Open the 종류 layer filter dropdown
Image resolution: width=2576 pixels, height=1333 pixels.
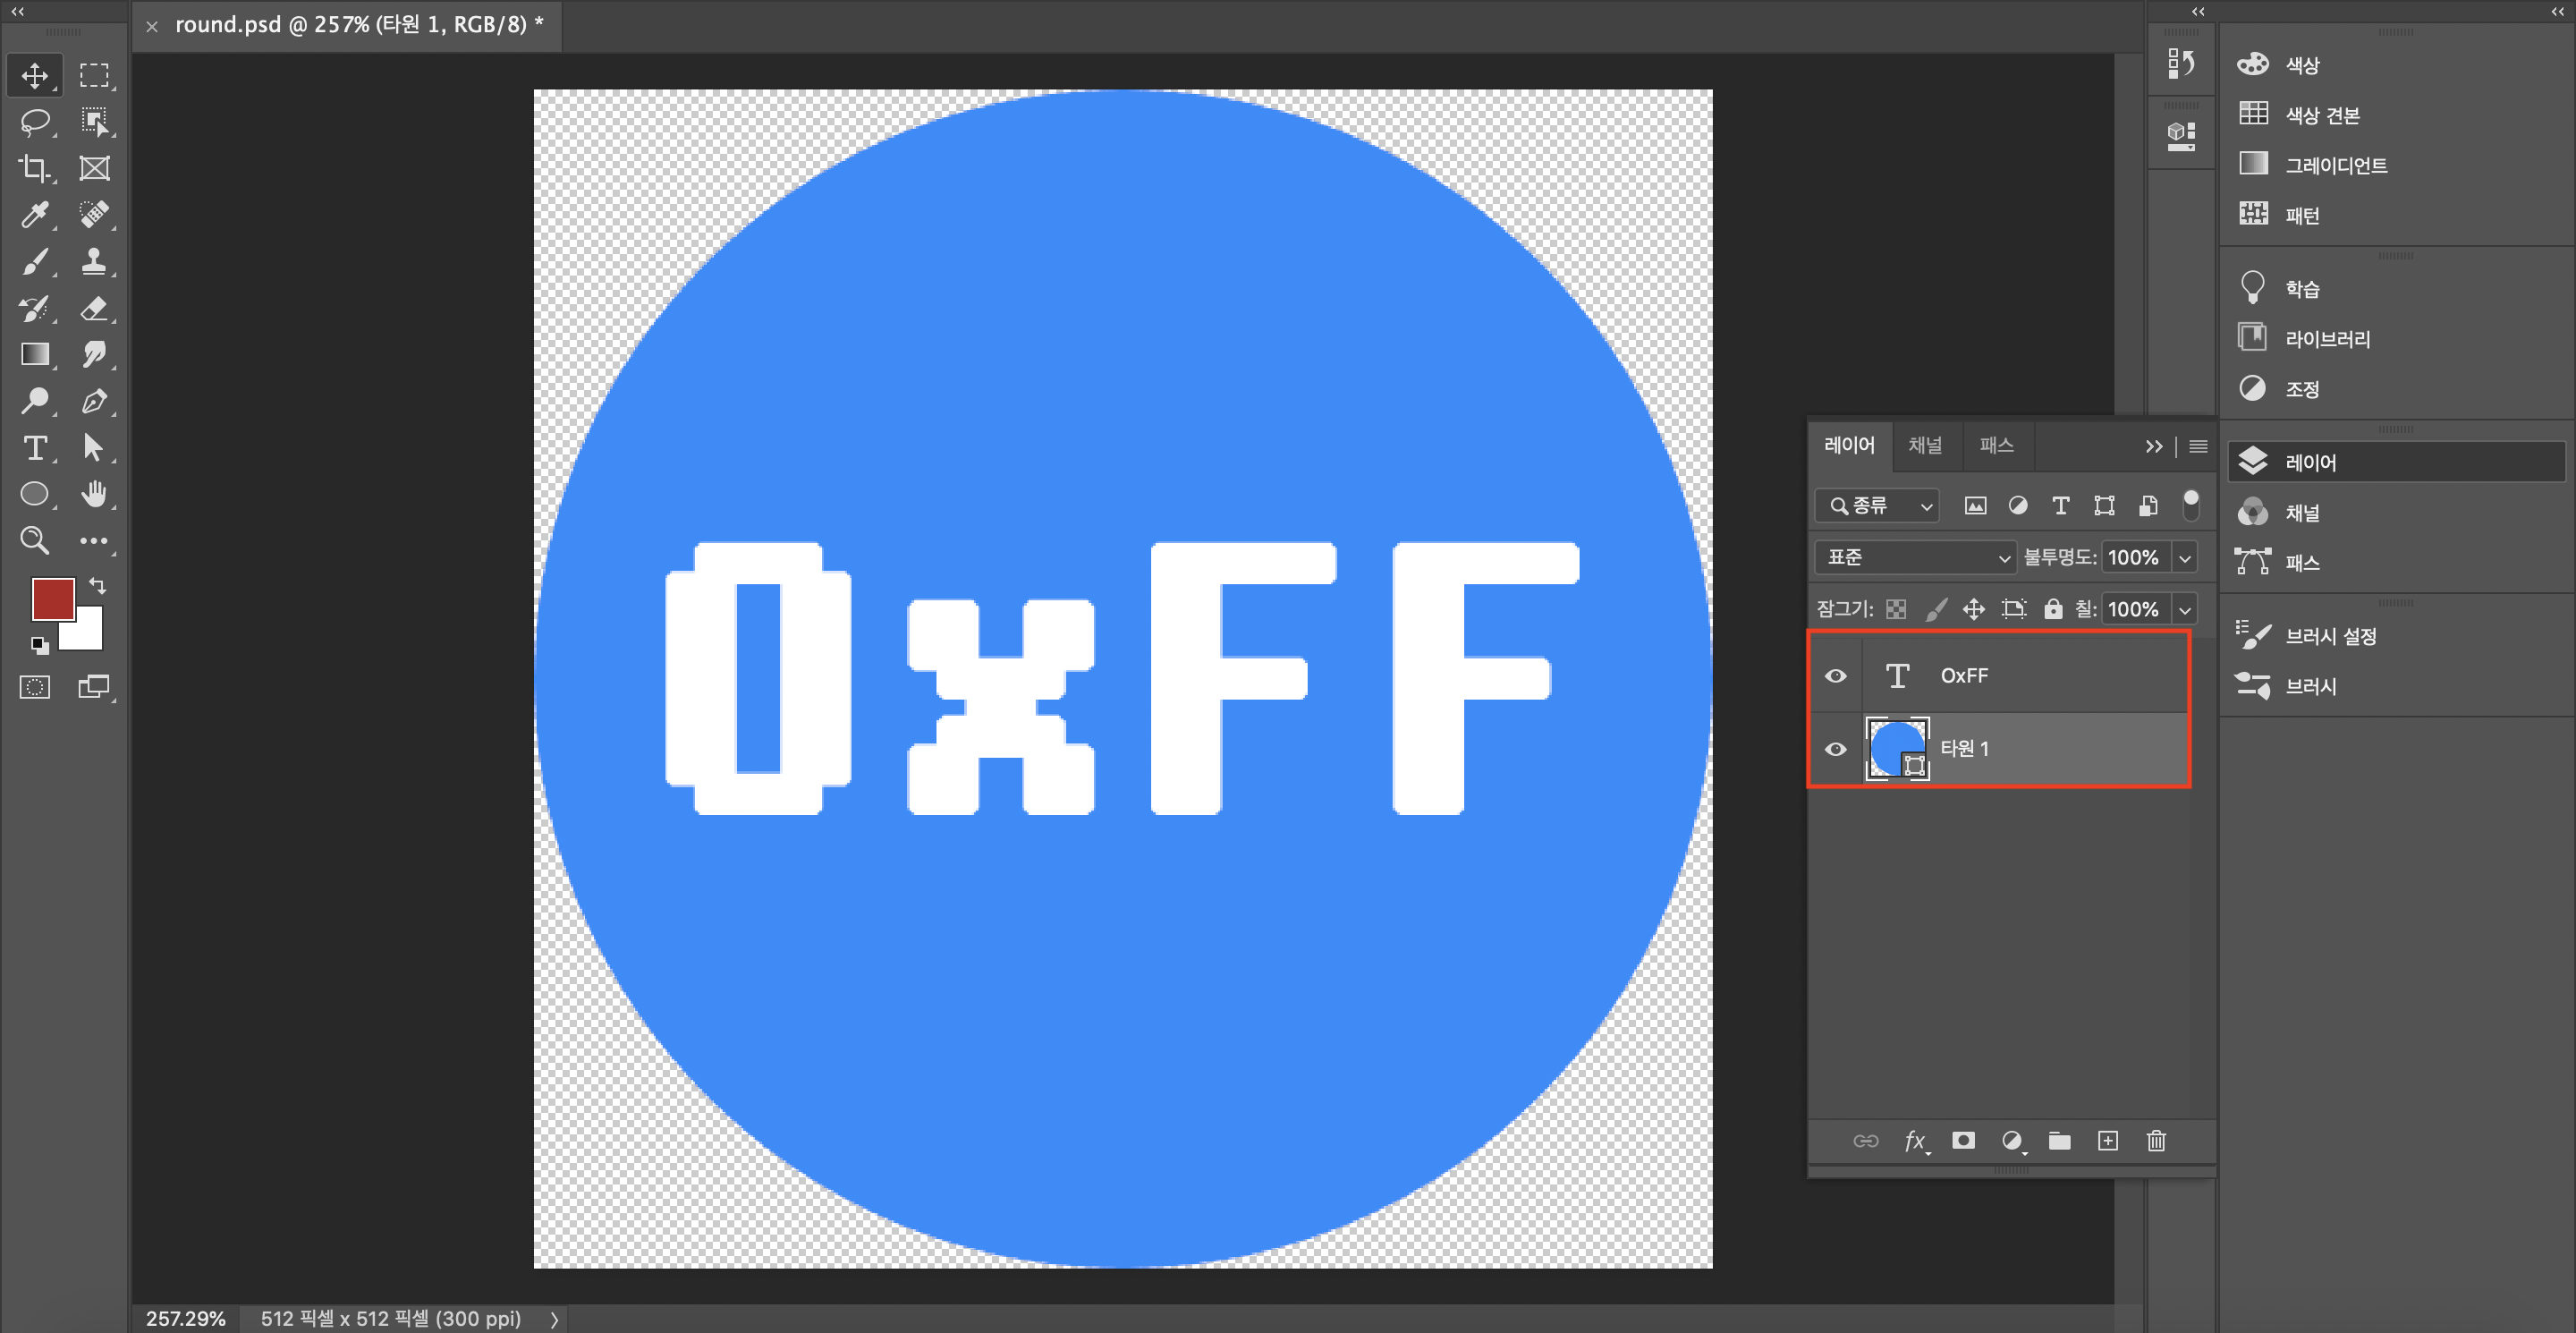pyautogui.click(x=1877, y=506)
